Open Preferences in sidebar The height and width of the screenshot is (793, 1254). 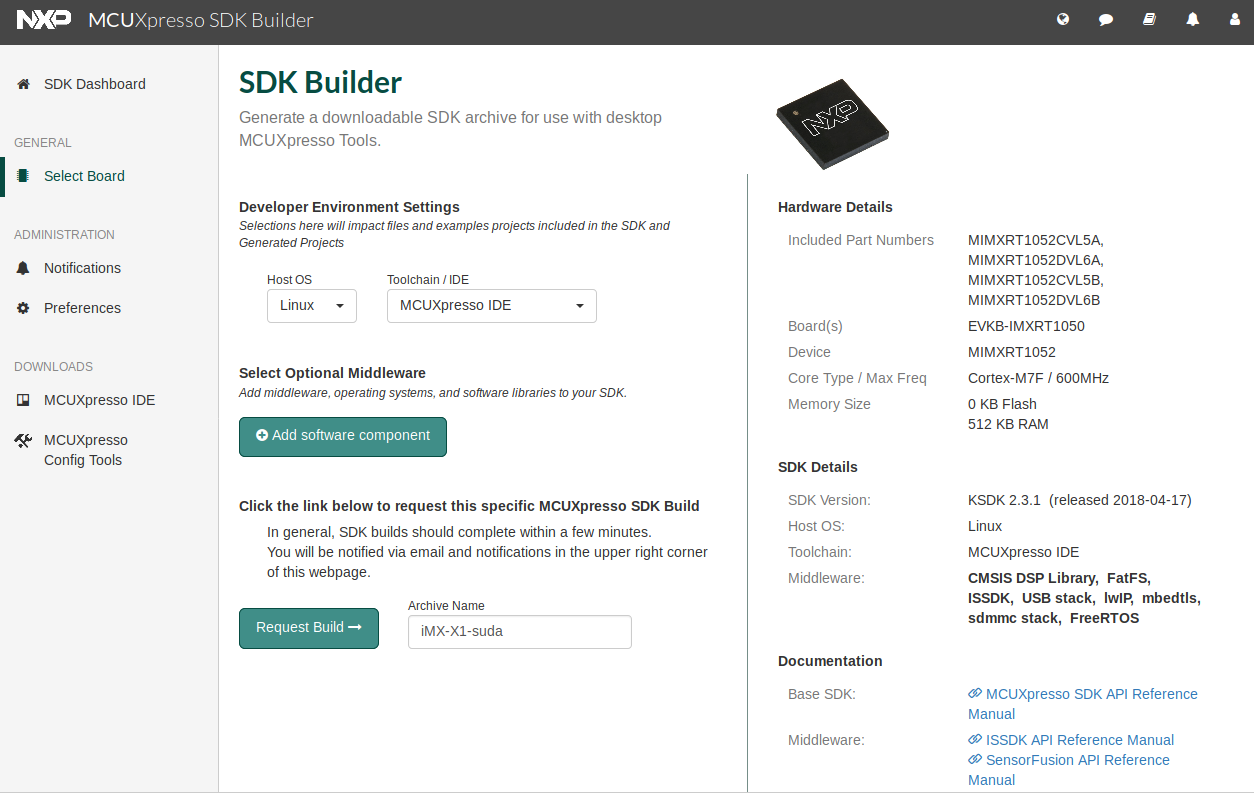click(82, 308)
